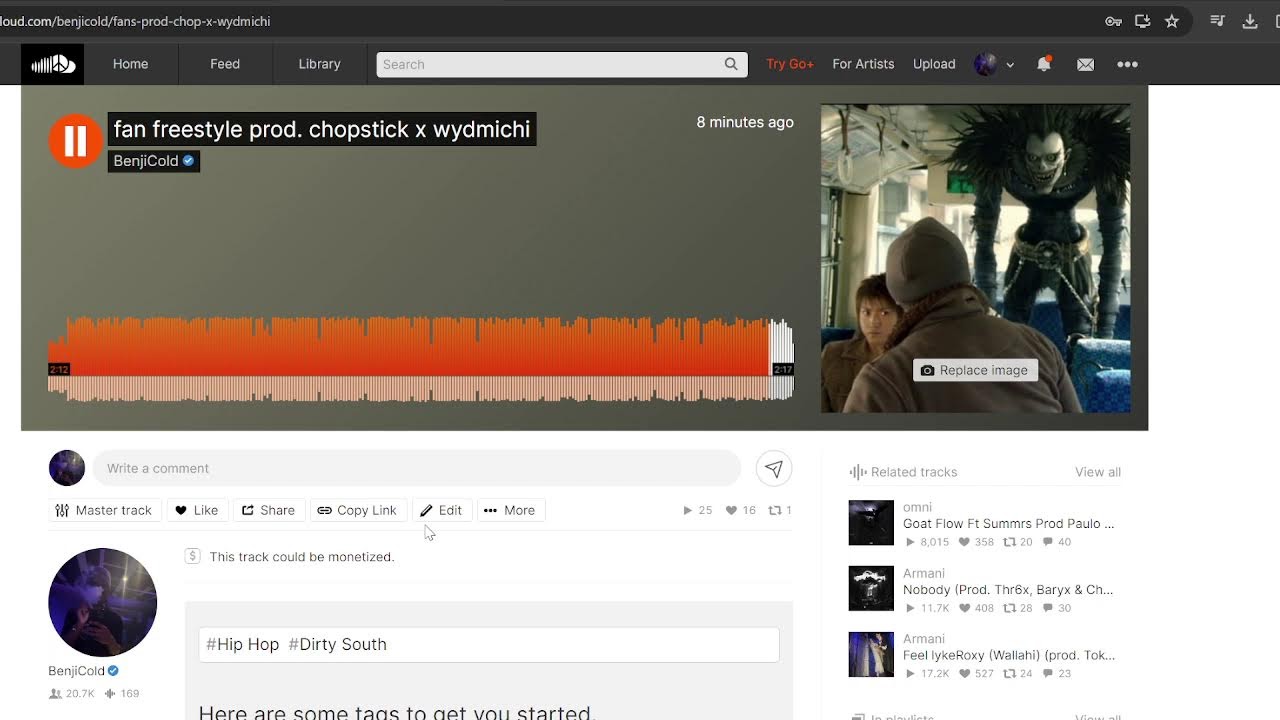This screenshot has width=1280, height=720.
Task: Click BenjiCold artist name under title
Action: 146,161
